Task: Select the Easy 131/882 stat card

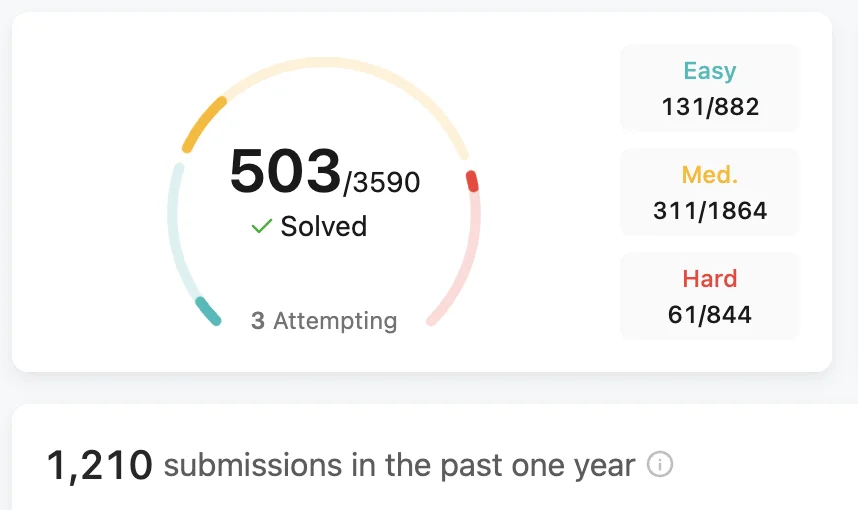Action: click(709, 88)
